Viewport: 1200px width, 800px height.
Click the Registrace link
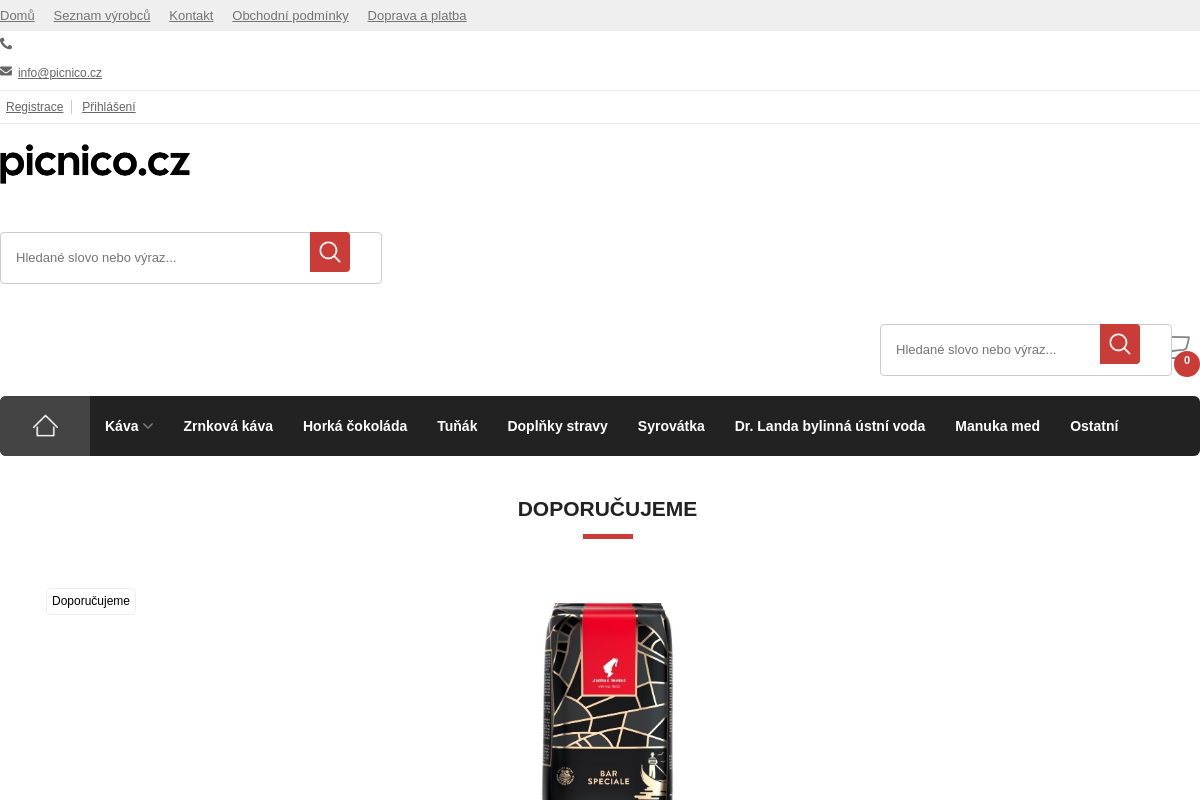34,107
